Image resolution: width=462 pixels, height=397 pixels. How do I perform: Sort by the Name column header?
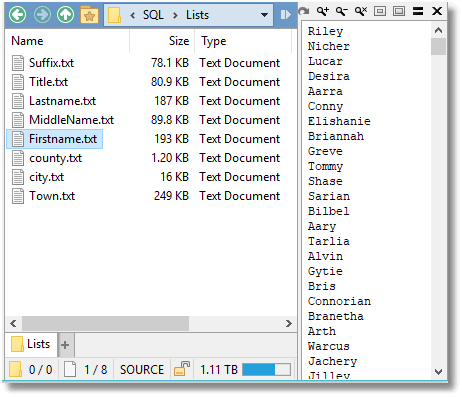coord(27,41)
